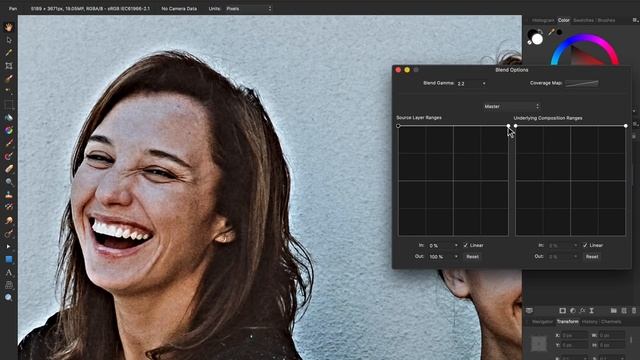The height and width of the screenshot is (360, 640).
Task: Select the Rectangular Marquee tool
Action: click(x=9, y=104)
